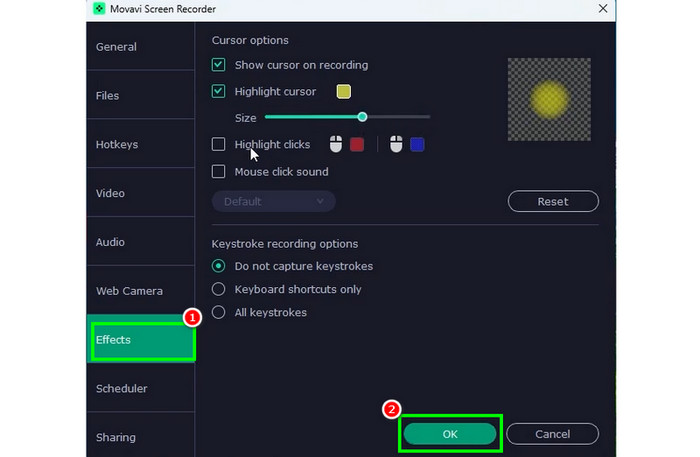Uncheck Show cursor on recording

[218, 65]
